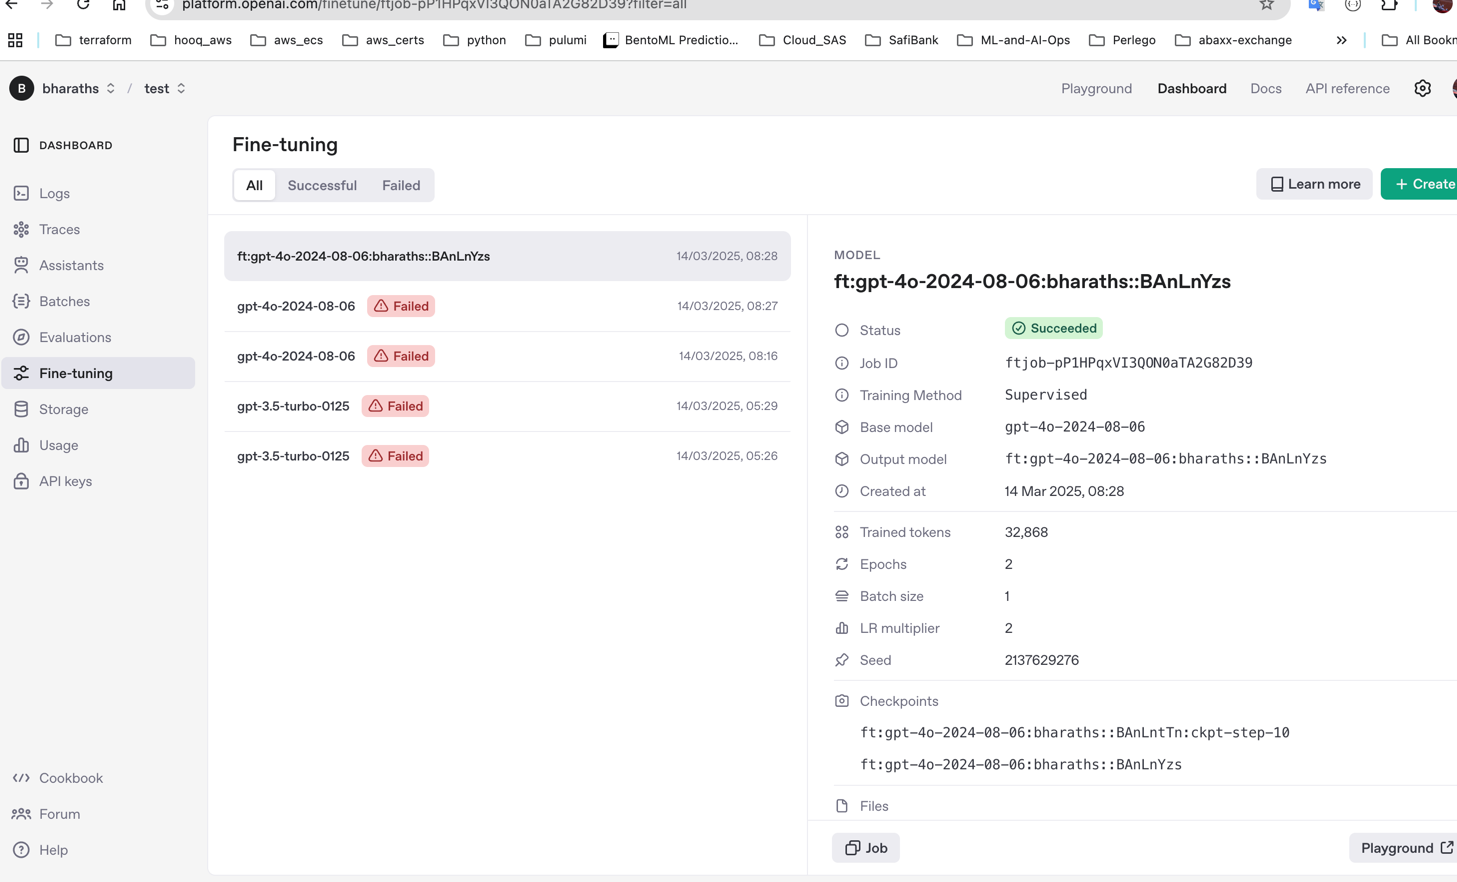Click the 'B' organization avatar
Image resolution: width=1457 pixels, height=882 pixels.
point(21,88)
